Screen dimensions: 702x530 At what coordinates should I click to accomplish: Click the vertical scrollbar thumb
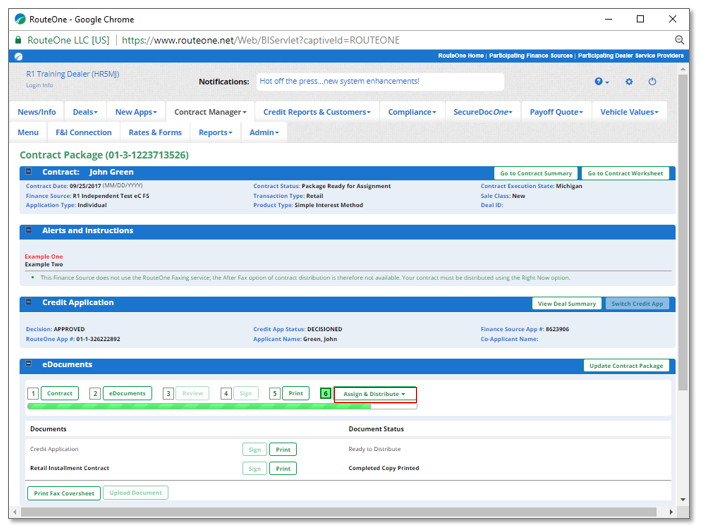pos(683,232)
